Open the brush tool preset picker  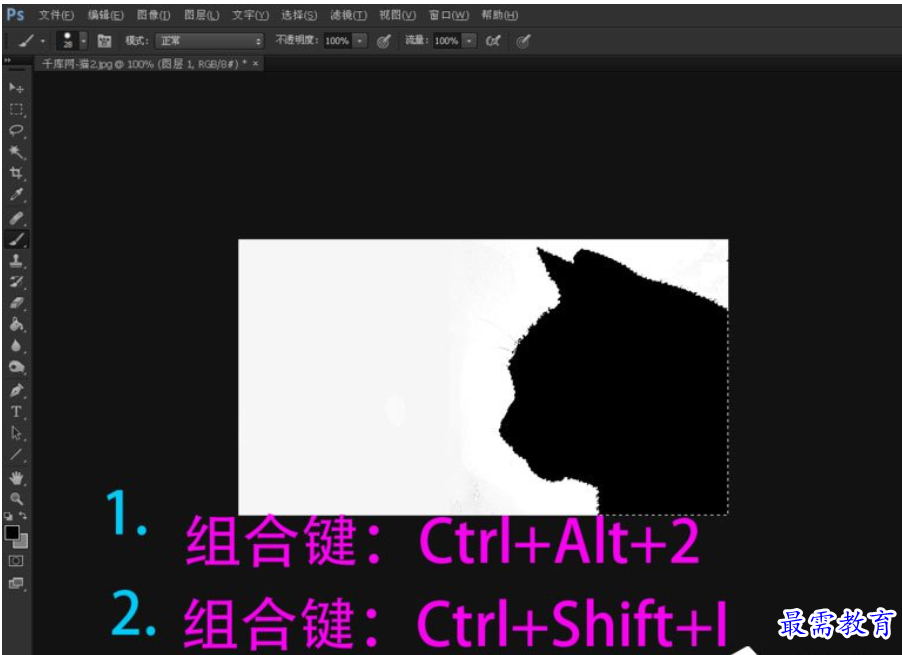tap(32, 41)
